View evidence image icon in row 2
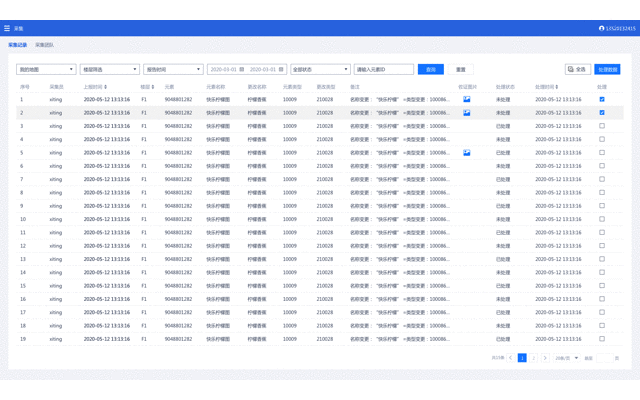 click(x=466, y=113)
